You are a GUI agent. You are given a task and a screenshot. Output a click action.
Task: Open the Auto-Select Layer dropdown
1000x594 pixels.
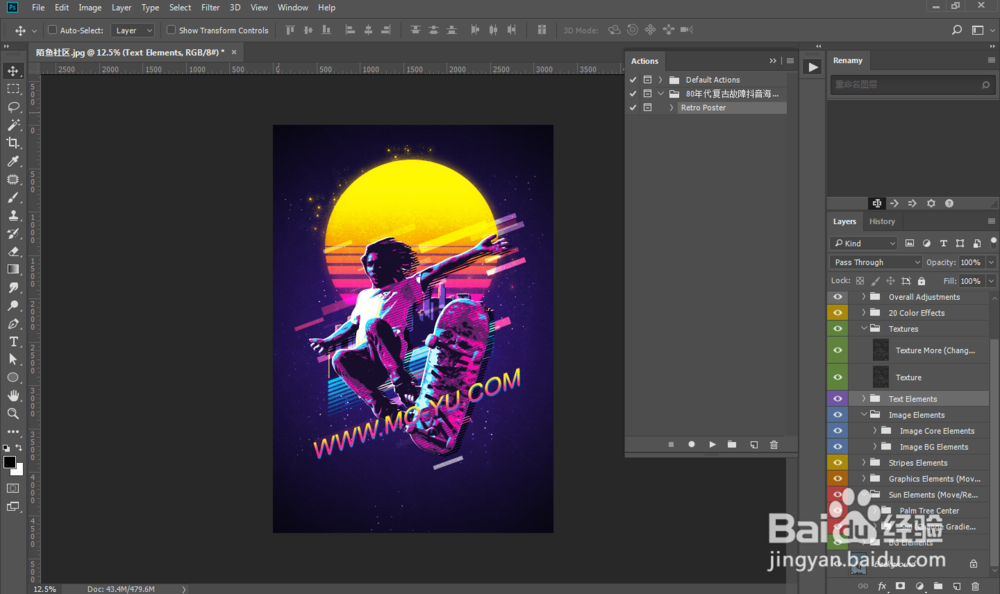tap(133, 30)
